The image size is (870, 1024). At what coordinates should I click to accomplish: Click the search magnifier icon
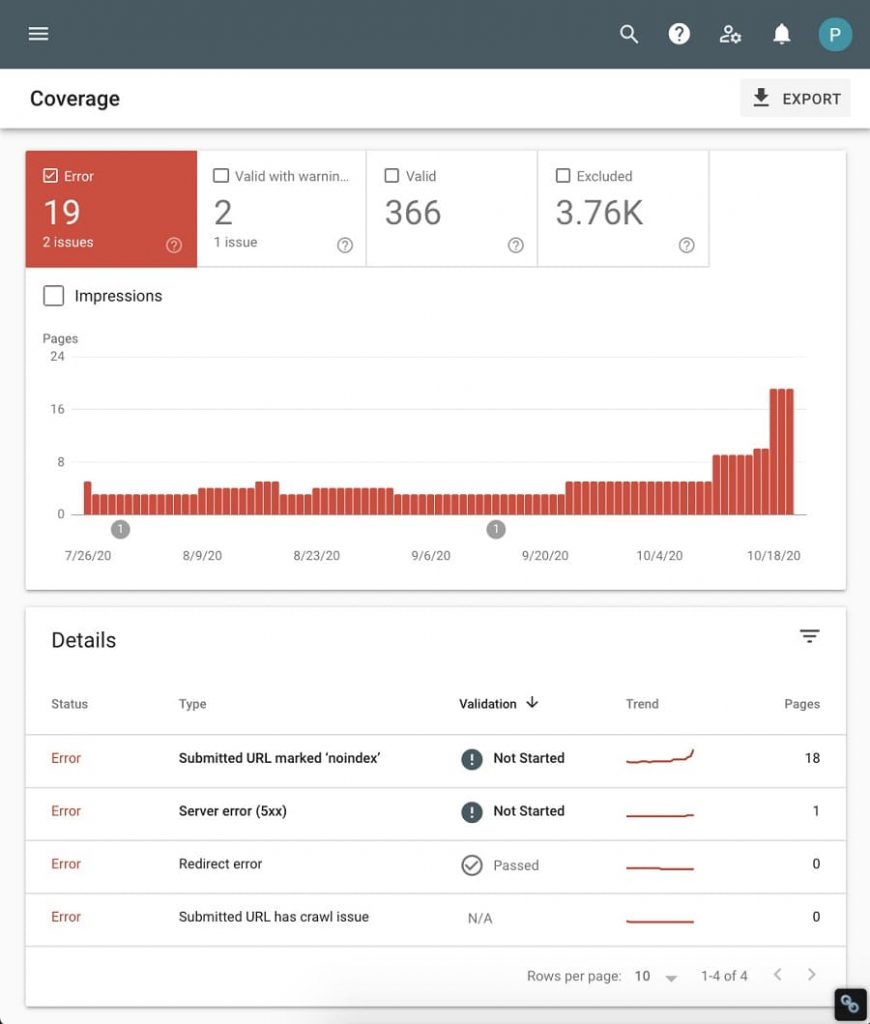point(629,34)
